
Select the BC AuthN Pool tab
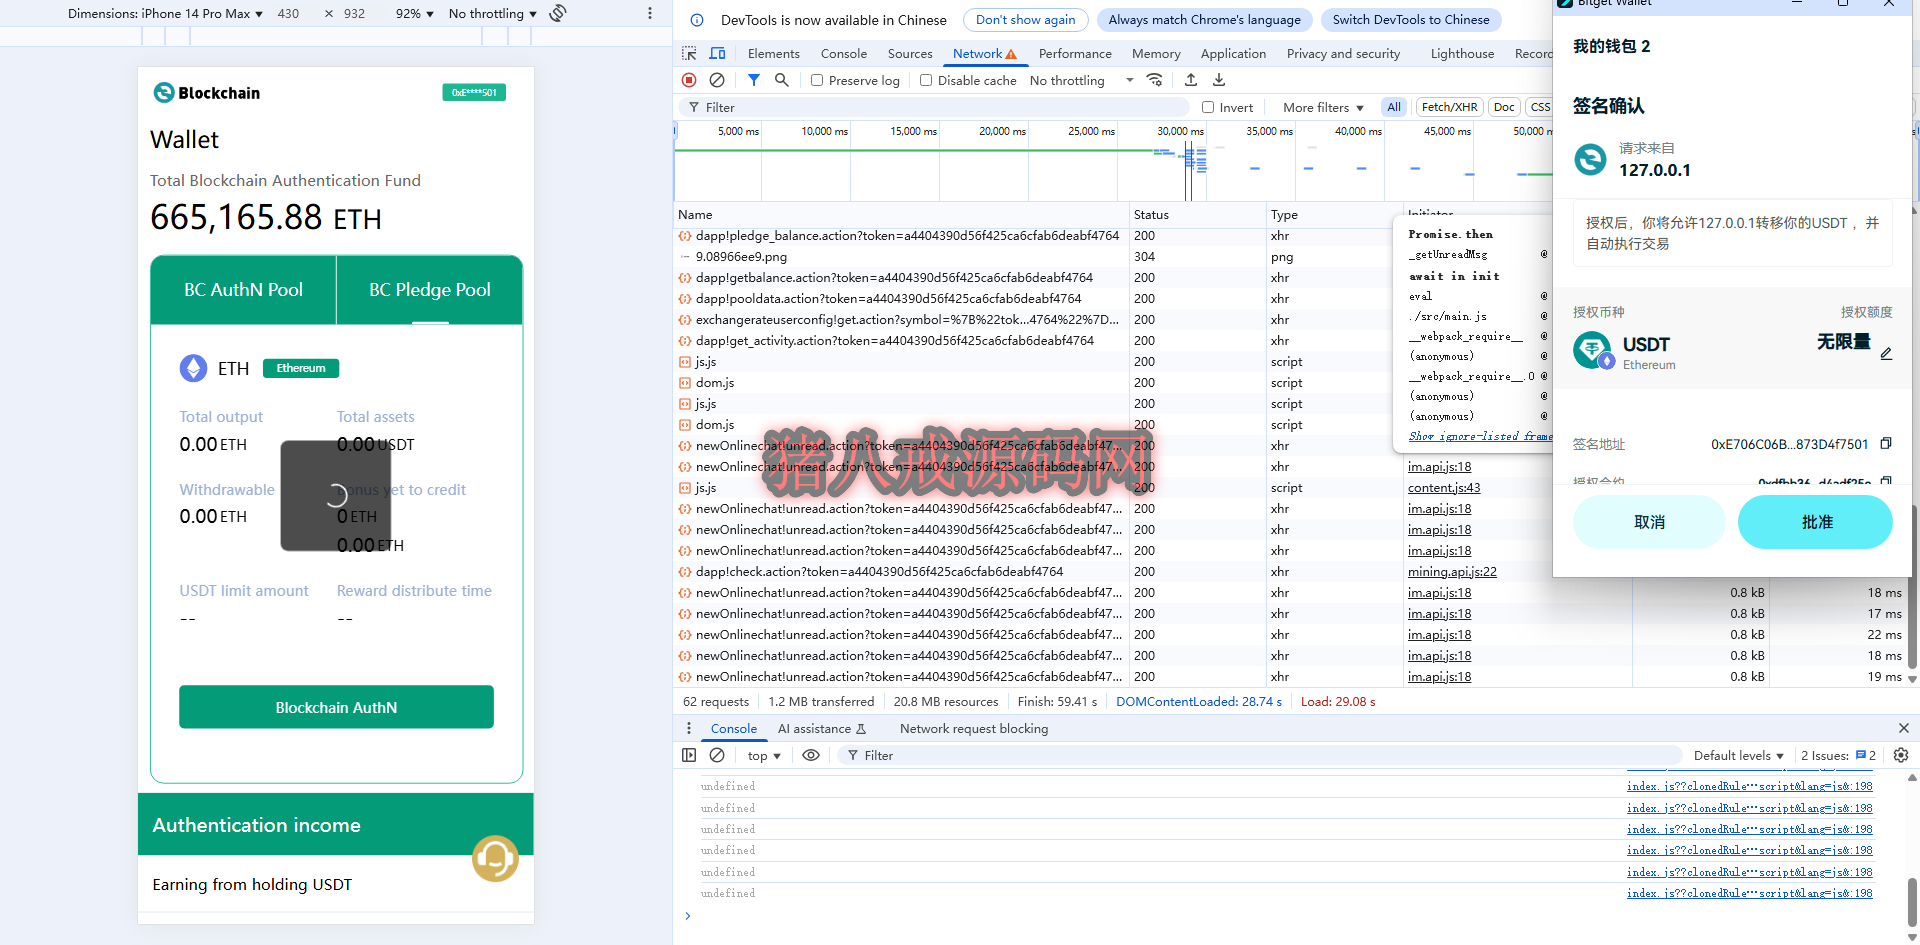243,290
